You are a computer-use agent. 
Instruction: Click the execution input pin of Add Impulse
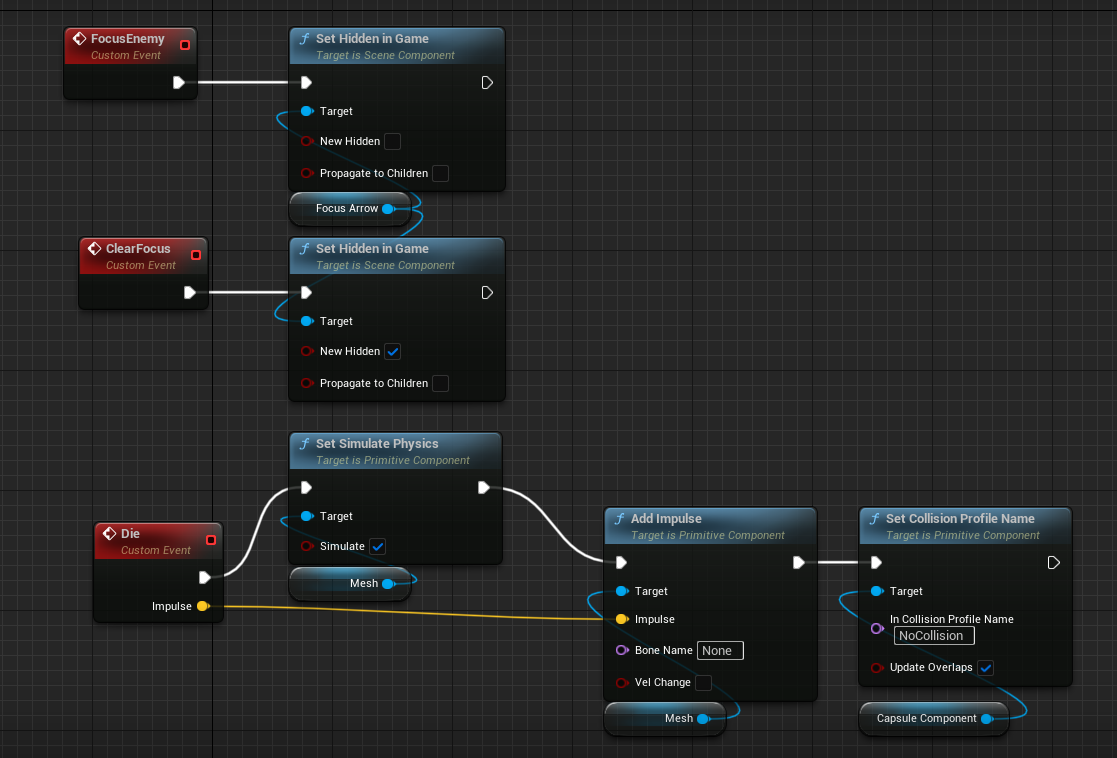click(x=621, y=563)
